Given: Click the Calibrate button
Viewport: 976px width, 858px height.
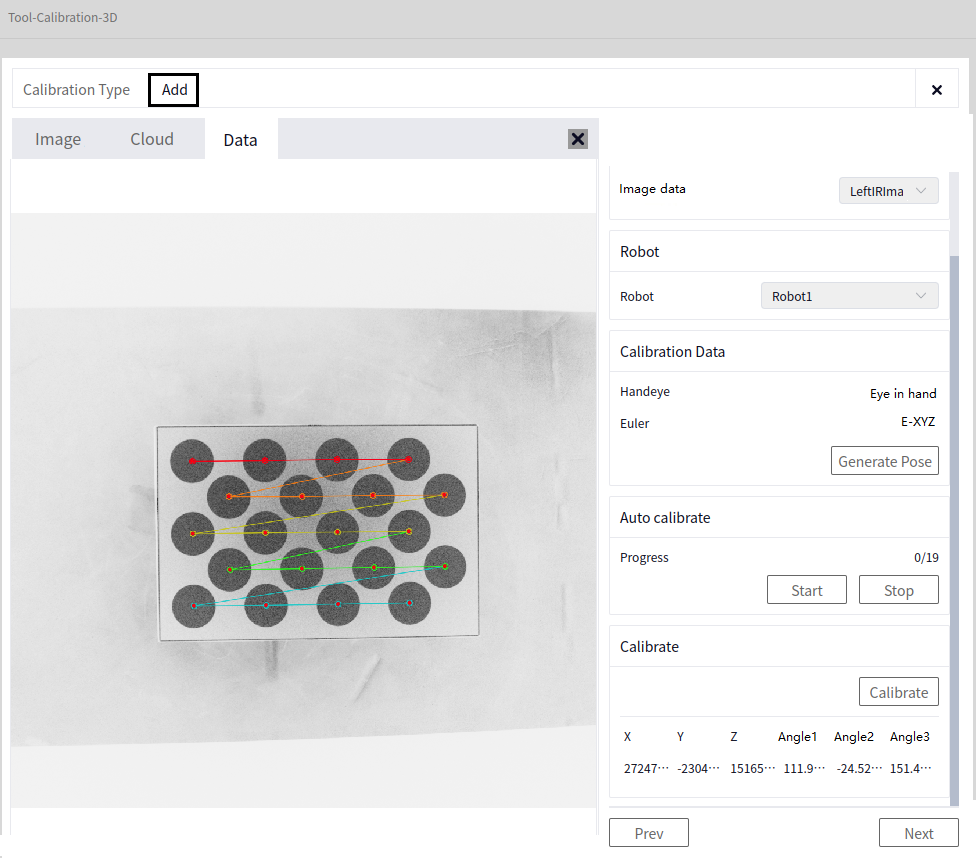Looking at the screenshot, I should click(899, 692).
